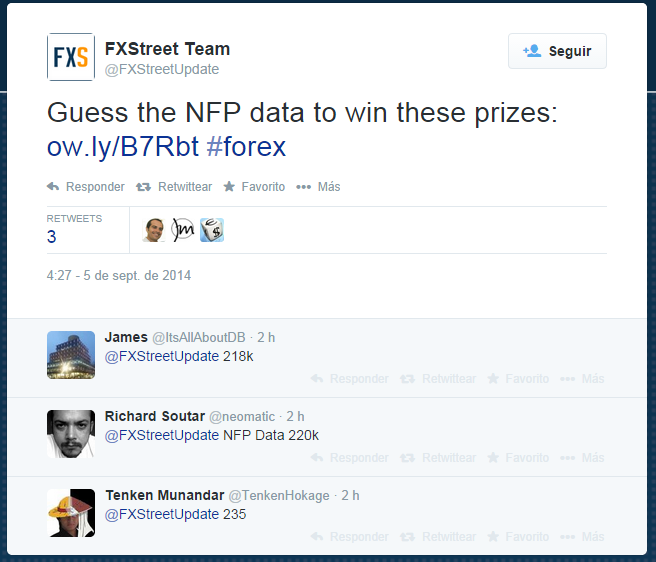Image resolution: width=656 pixels, height=562 pixels.
Task: Click the FXStreet Team profile logo
Action: [x=71, y=57]
